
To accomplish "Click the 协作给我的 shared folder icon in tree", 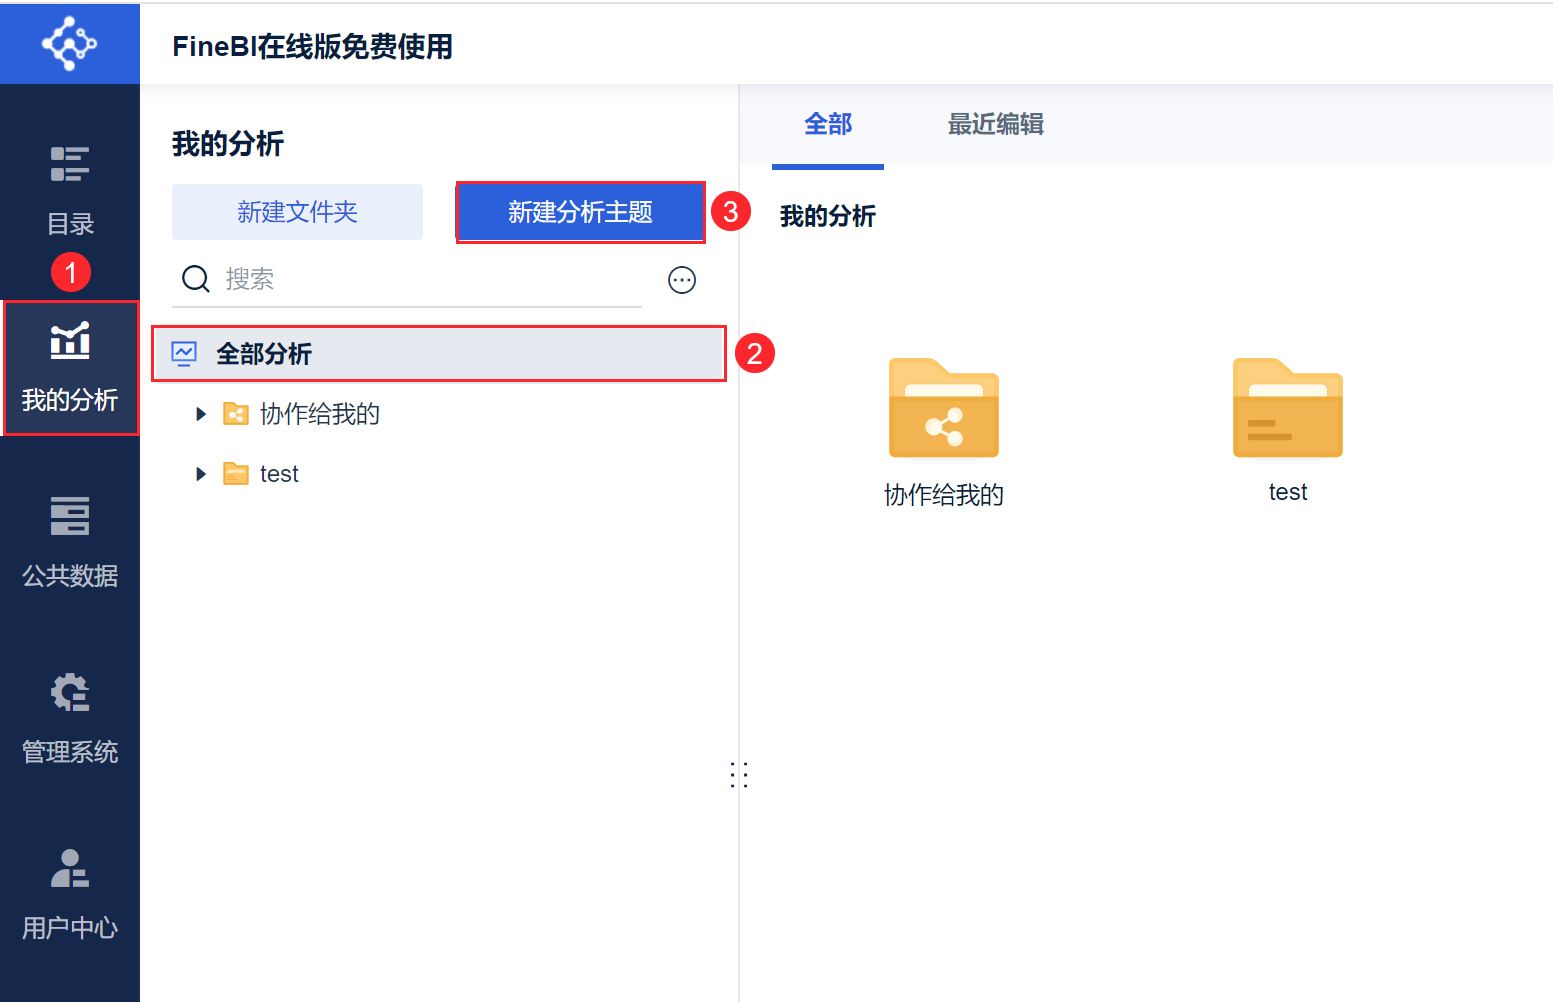I will tap(236, 414).
